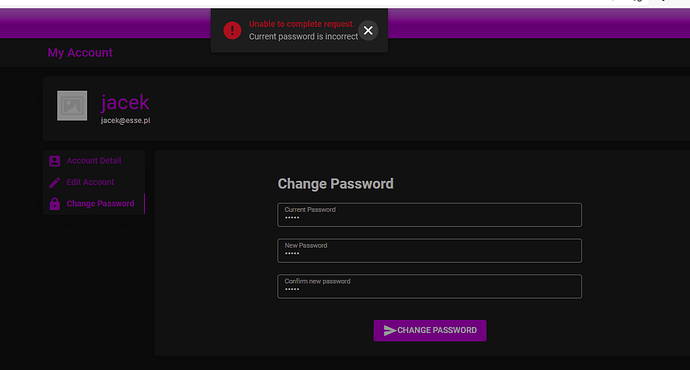
Task: Submit with the CHANGE PASSWORD button
Action: tap(430, 330)
